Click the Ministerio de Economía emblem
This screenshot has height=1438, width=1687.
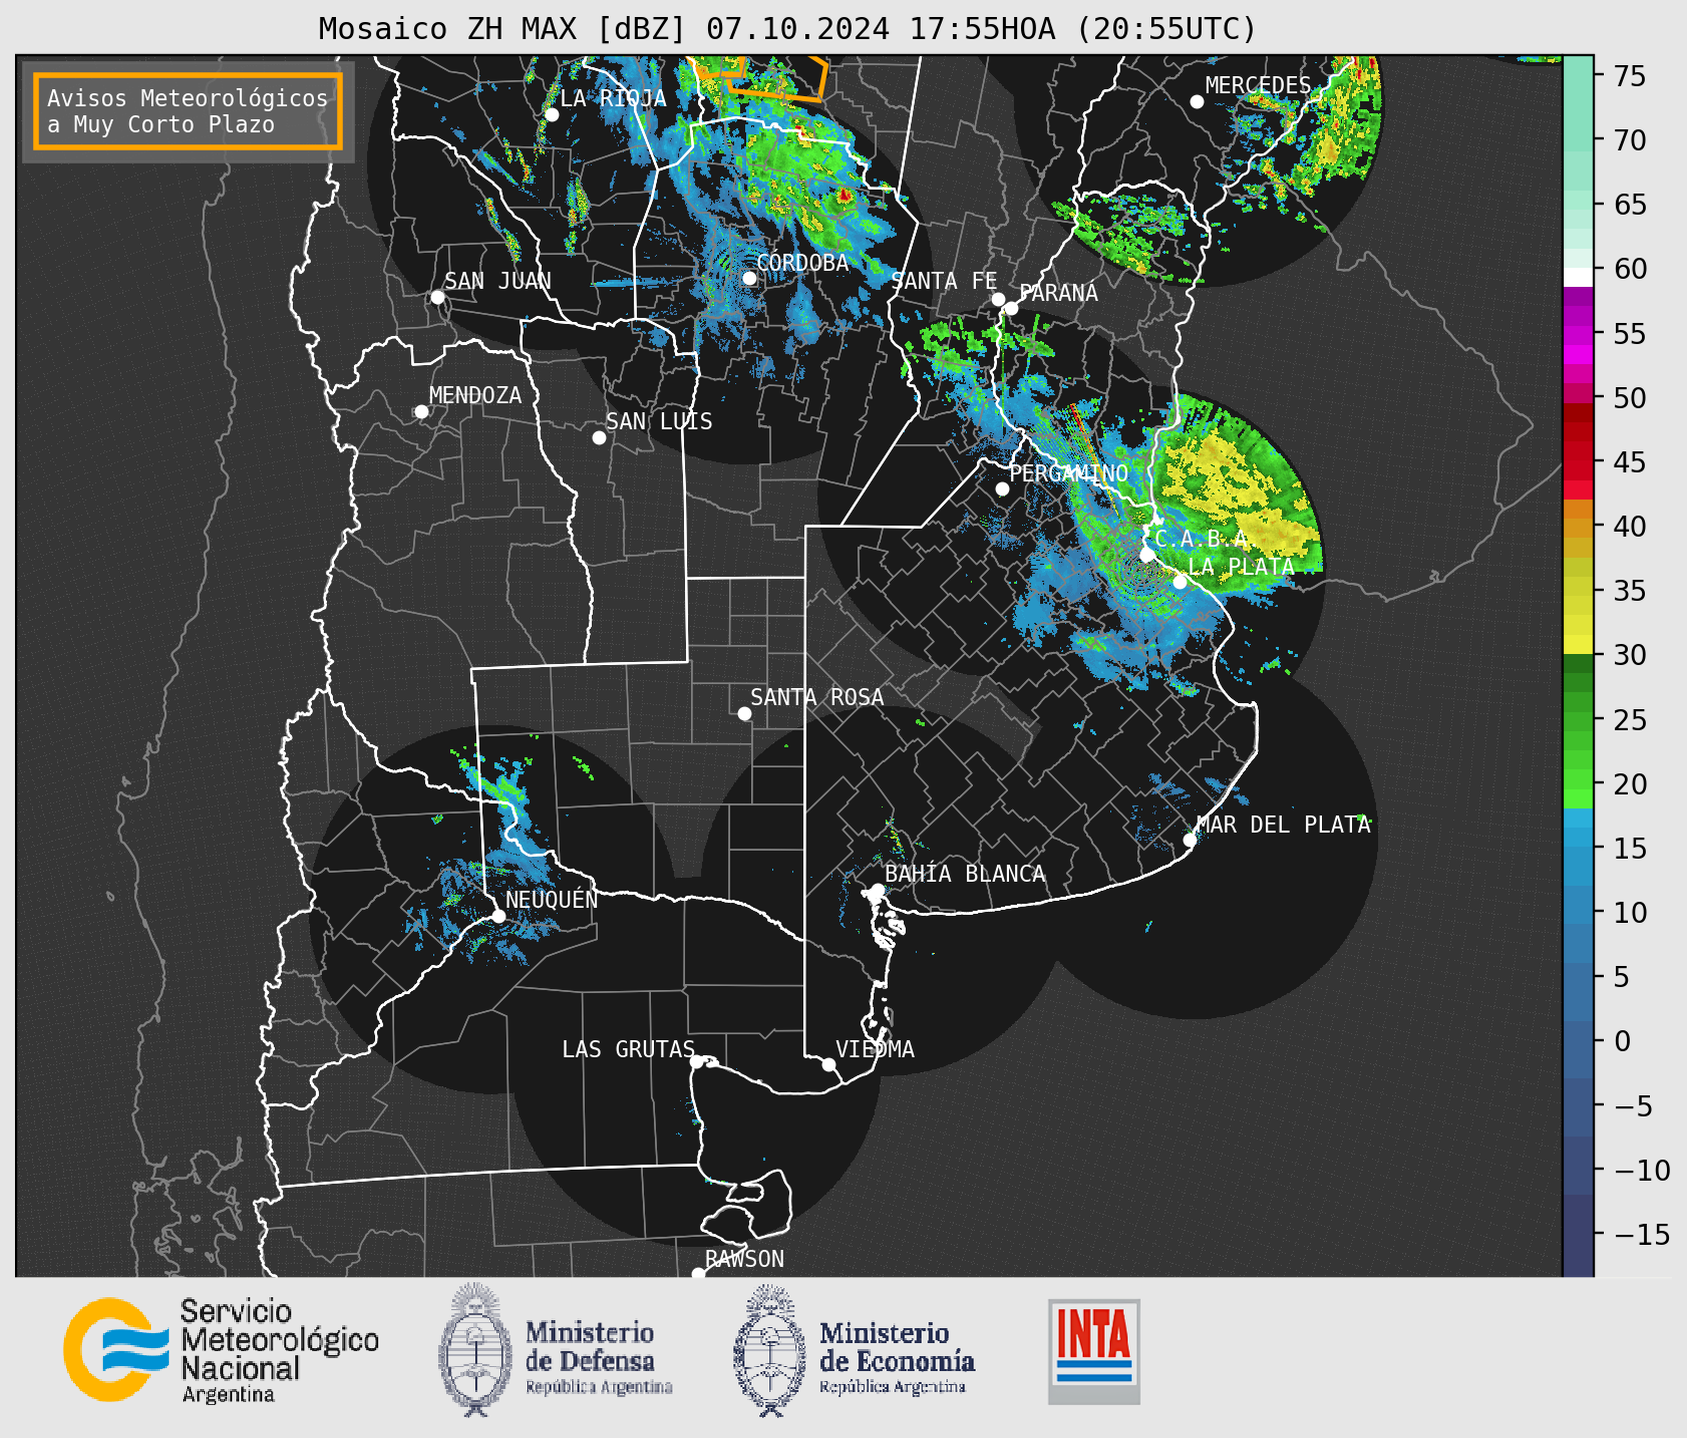pyautogui.click(x=769, y=1350)
